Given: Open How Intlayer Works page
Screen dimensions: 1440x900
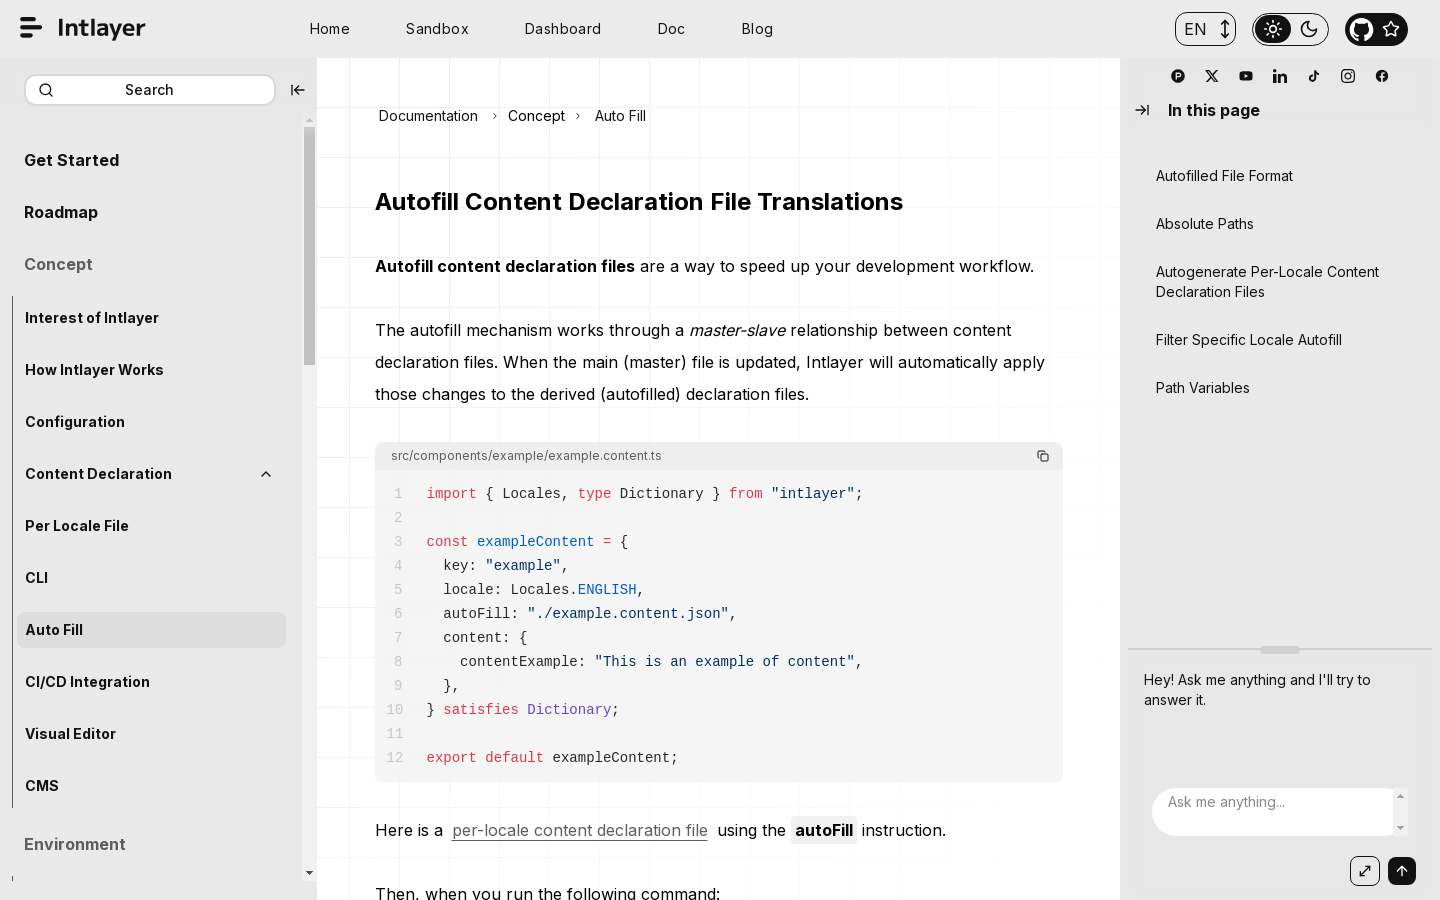Looking at the screenshot, I should point(94,370).
